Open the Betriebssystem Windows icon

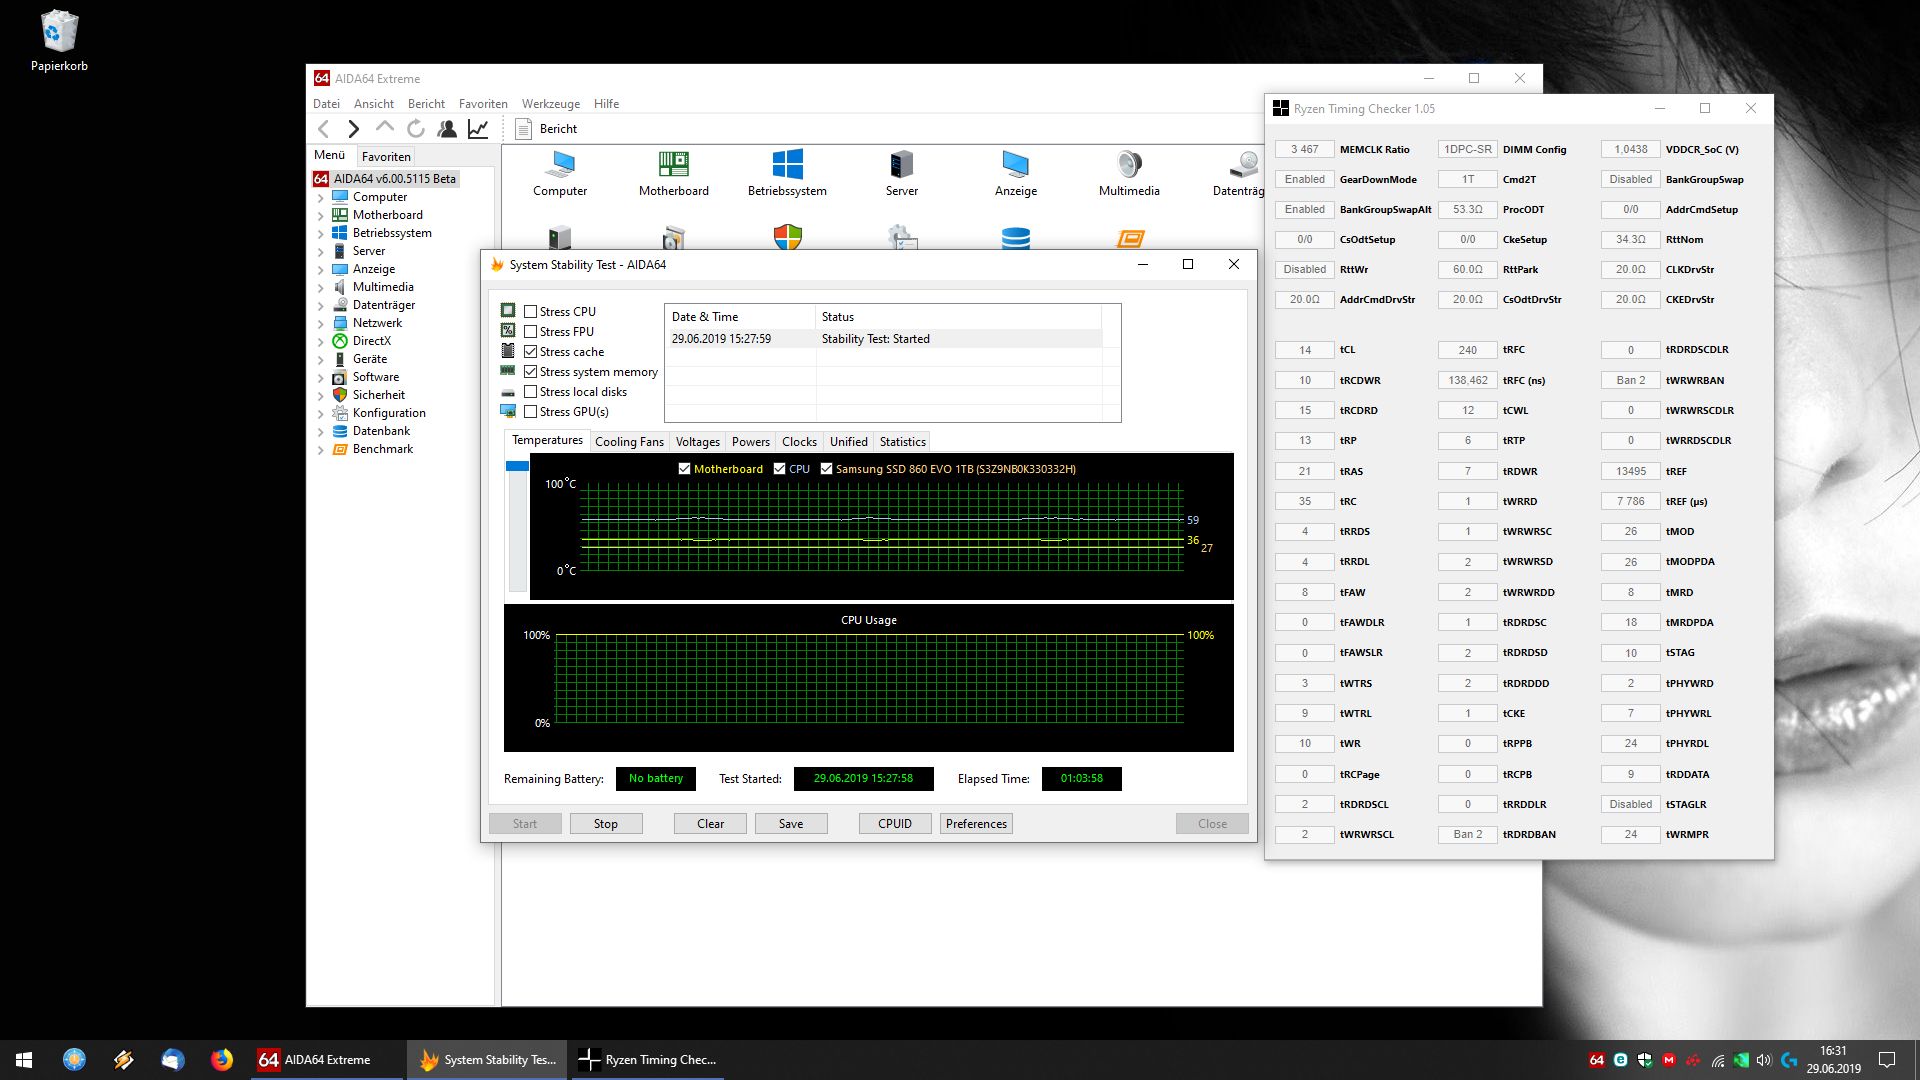click(787, 165)
